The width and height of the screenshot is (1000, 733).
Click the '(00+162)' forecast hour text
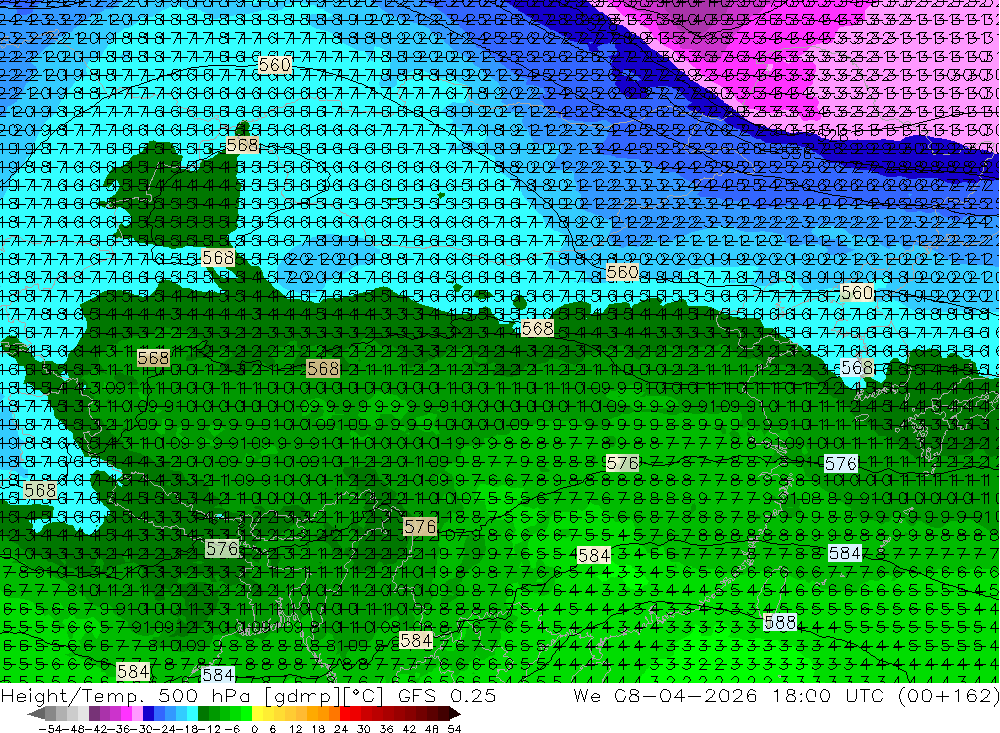tap(948, 695)
